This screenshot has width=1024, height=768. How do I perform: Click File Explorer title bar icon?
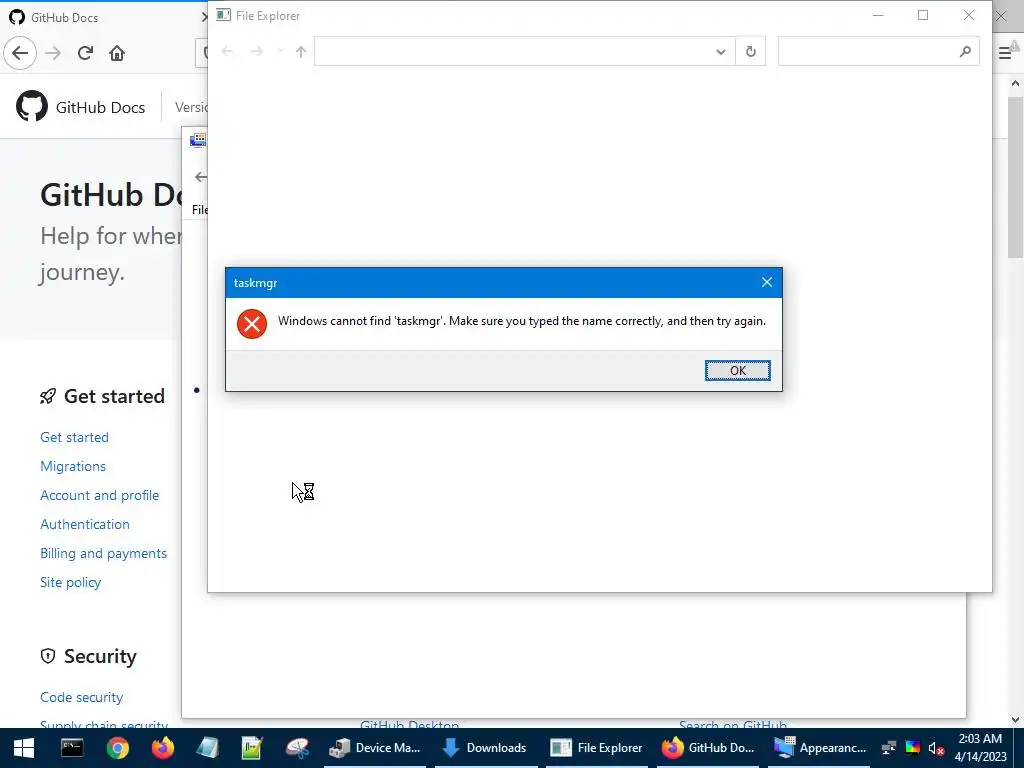pyautogui.click(x=223, y=15)
